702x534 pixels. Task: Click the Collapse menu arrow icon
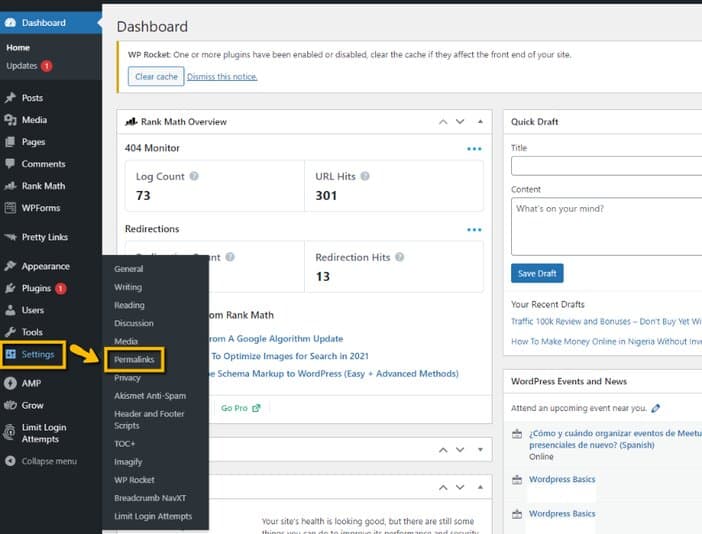10,461
